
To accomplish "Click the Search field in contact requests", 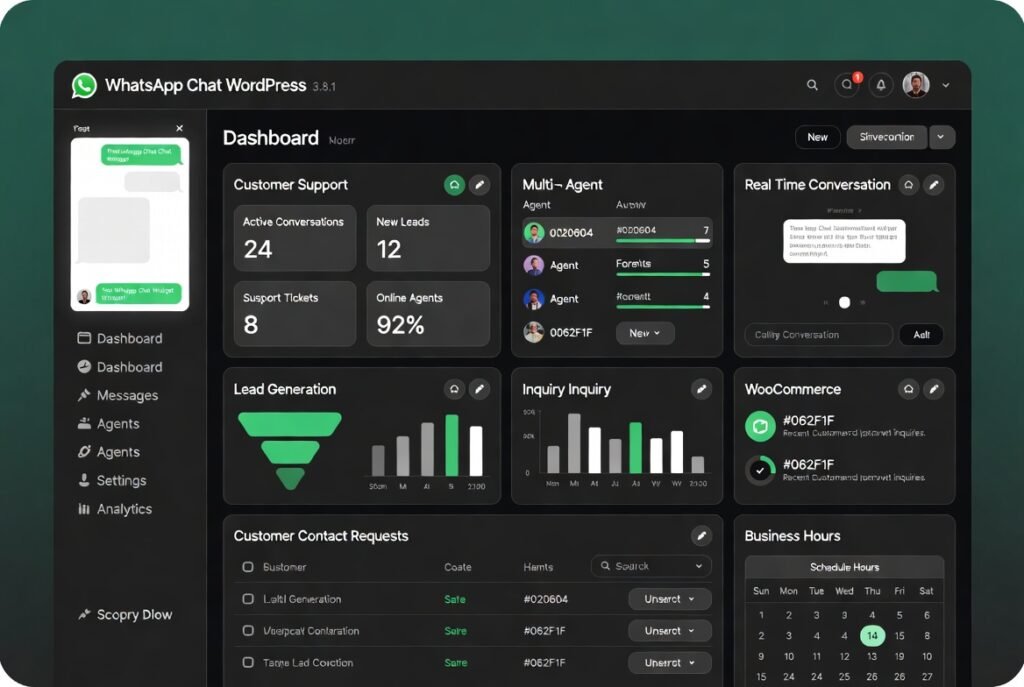I will [x=651, y=566].
